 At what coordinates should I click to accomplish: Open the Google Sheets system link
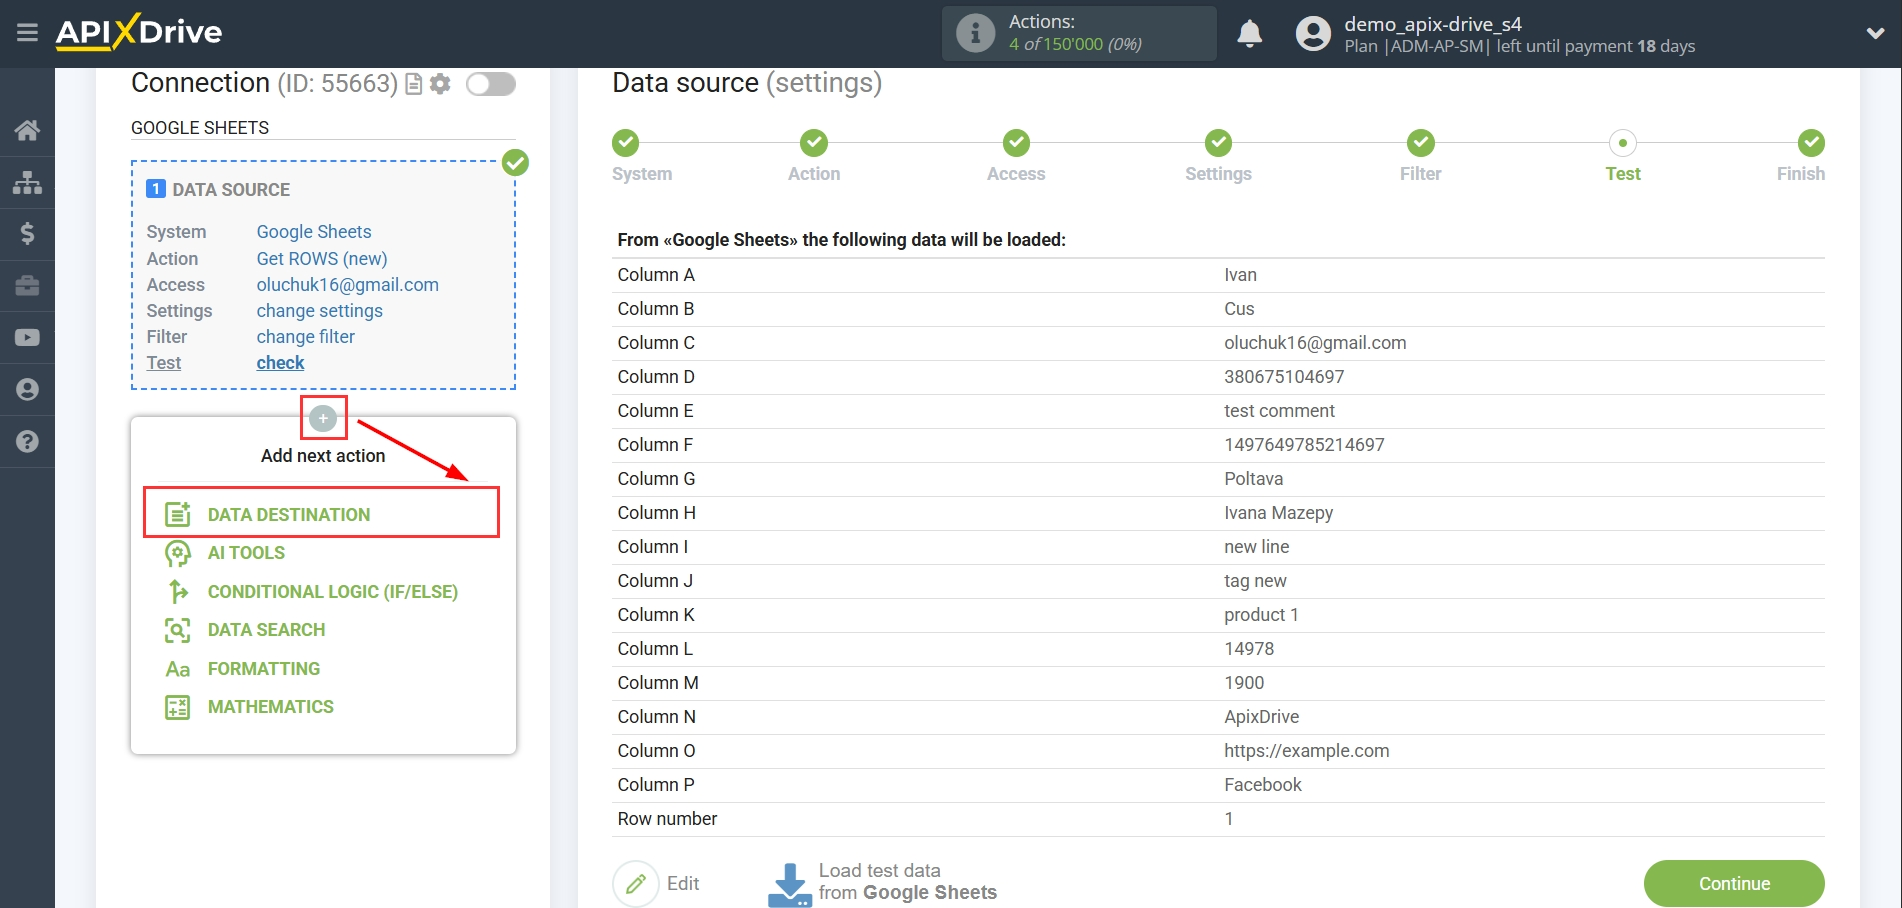click(x=313, y=232)
